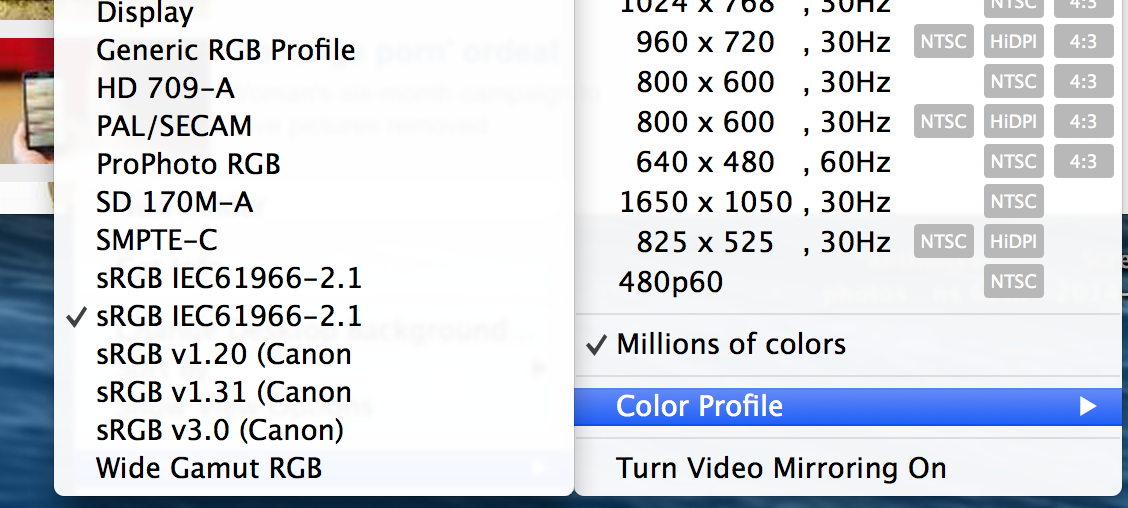1128x508 pixels.
Task: Select ProPhoto RGB from the profile list
Action: (x=188, y=164)
